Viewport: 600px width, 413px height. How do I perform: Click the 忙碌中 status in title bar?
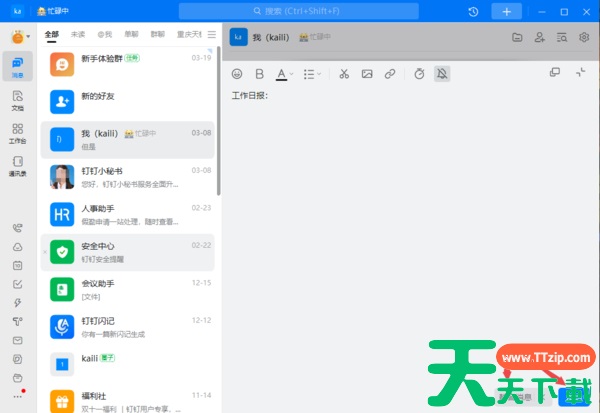coord(53,11)
